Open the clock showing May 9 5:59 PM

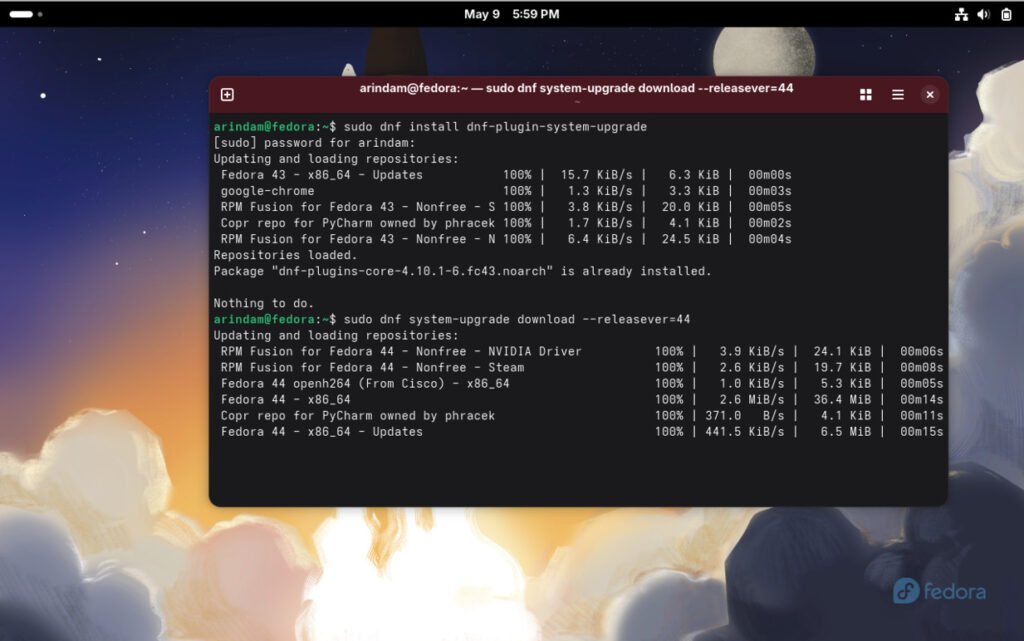click(511, 14)
